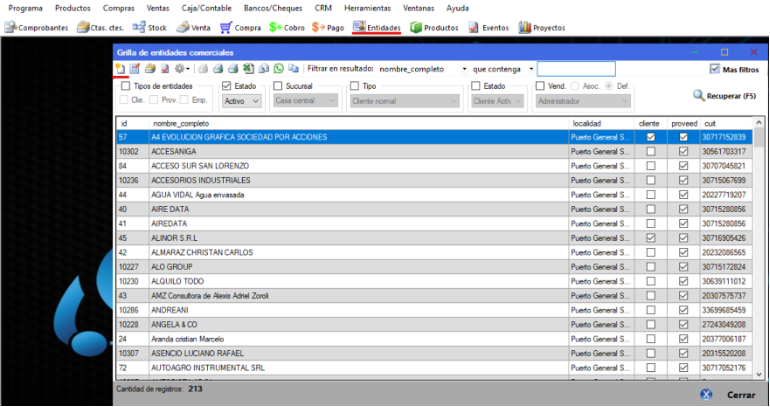The image size is (770, 407).
Task: Click the filter text input field
Action: coord(576,69)
